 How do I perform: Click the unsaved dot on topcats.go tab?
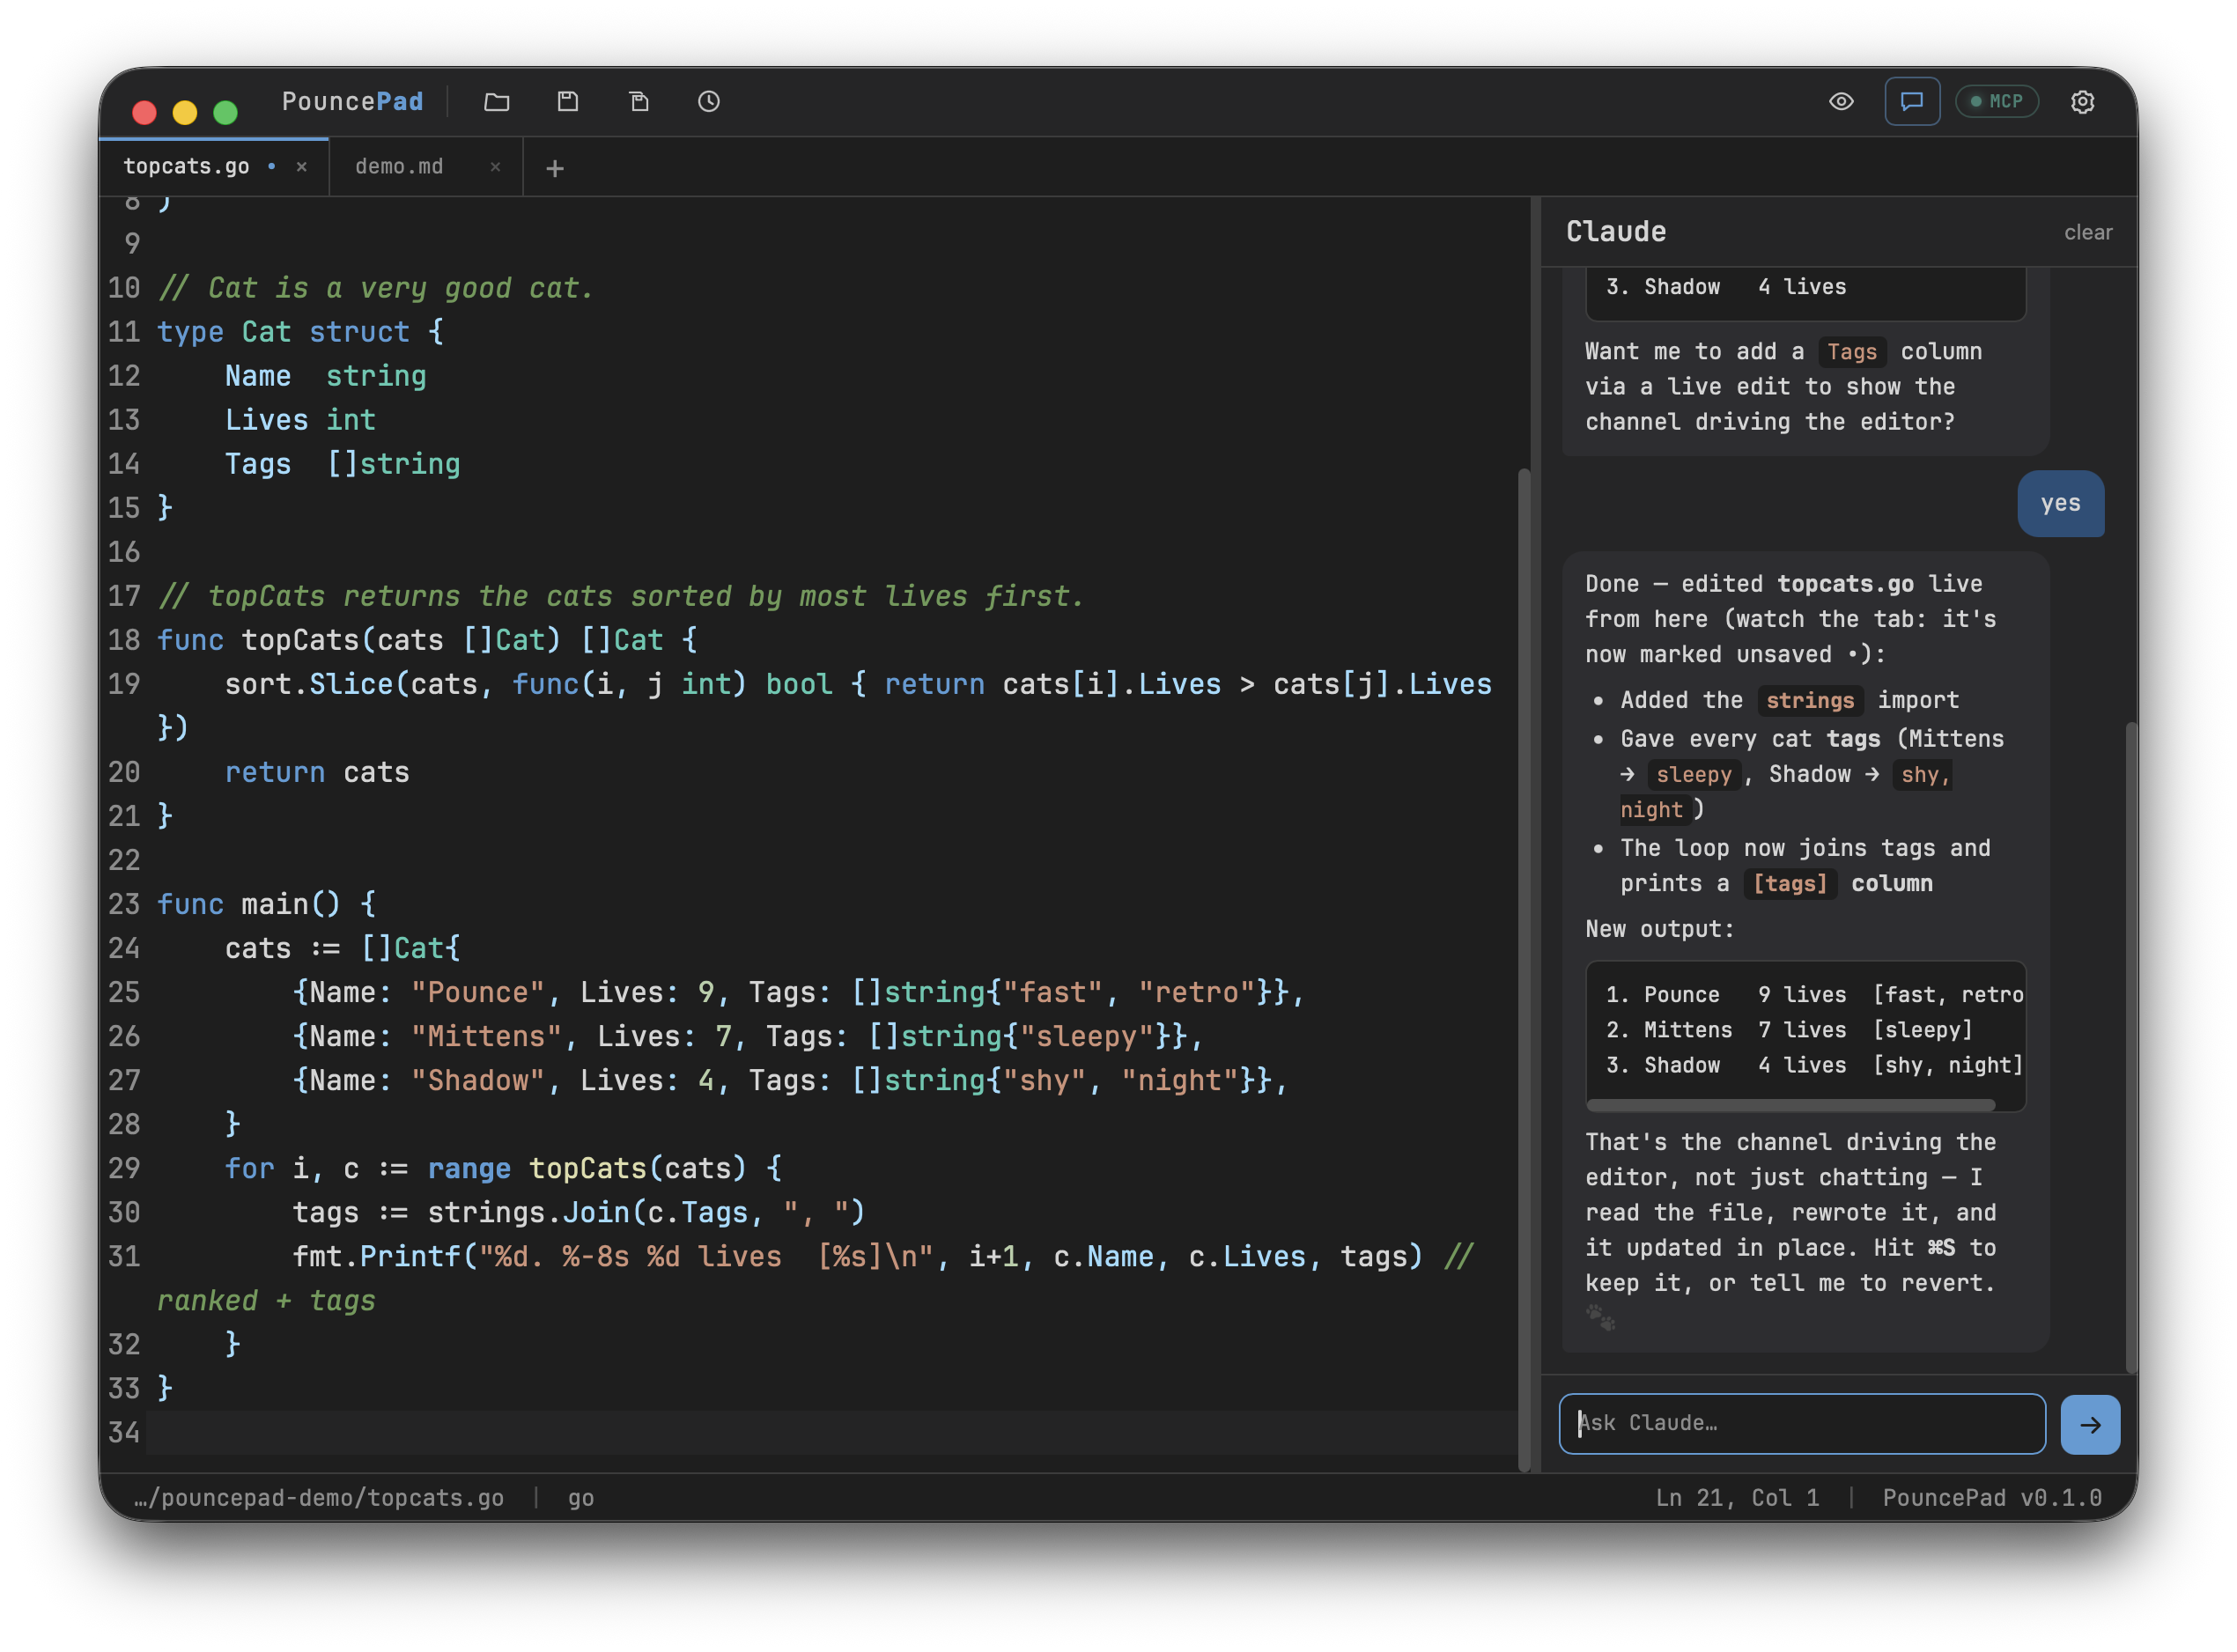point(271,166)
